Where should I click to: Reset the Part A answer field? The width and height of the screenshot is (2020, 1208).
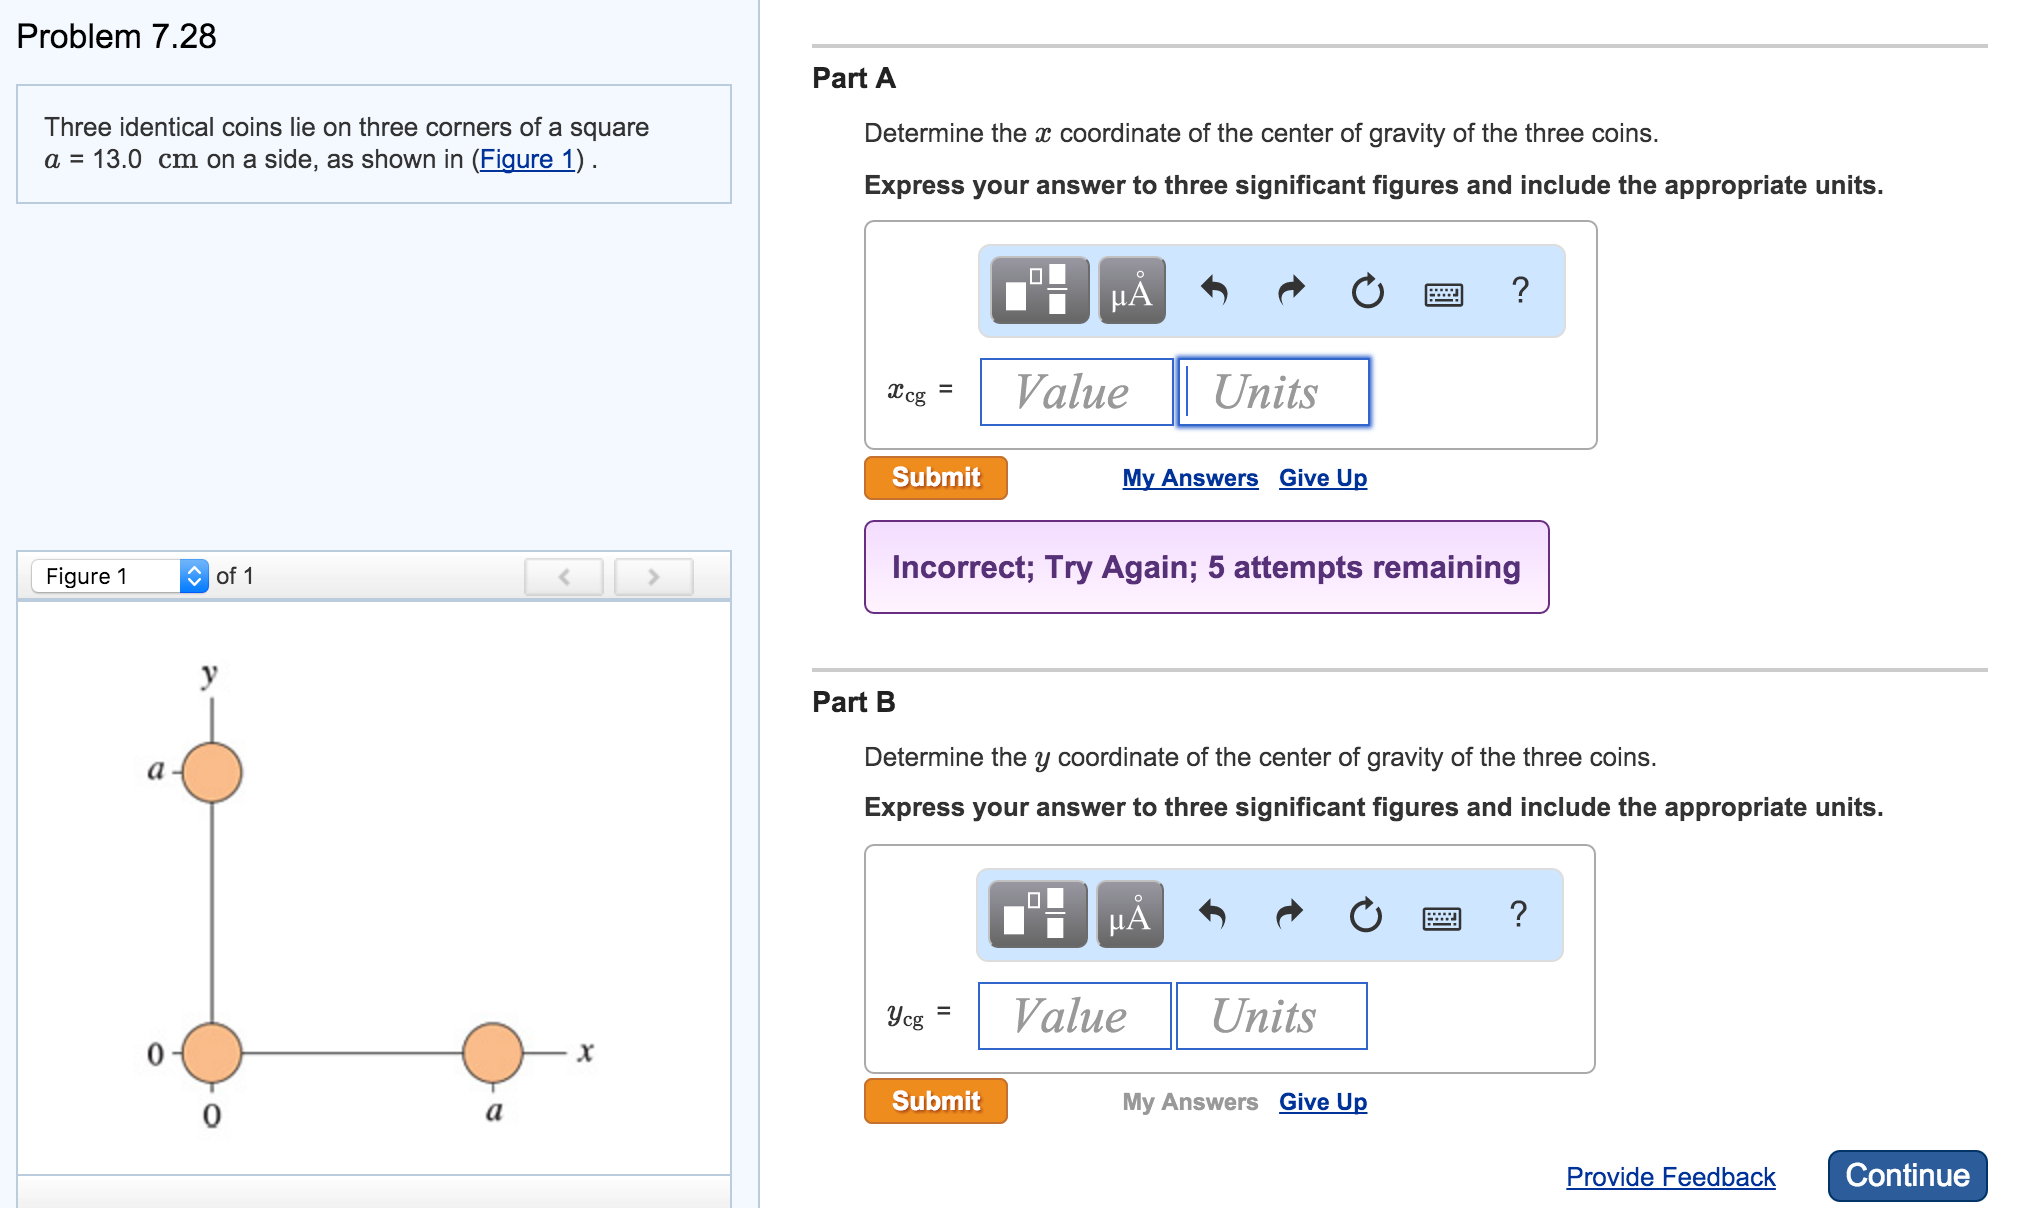(1366, 292)
